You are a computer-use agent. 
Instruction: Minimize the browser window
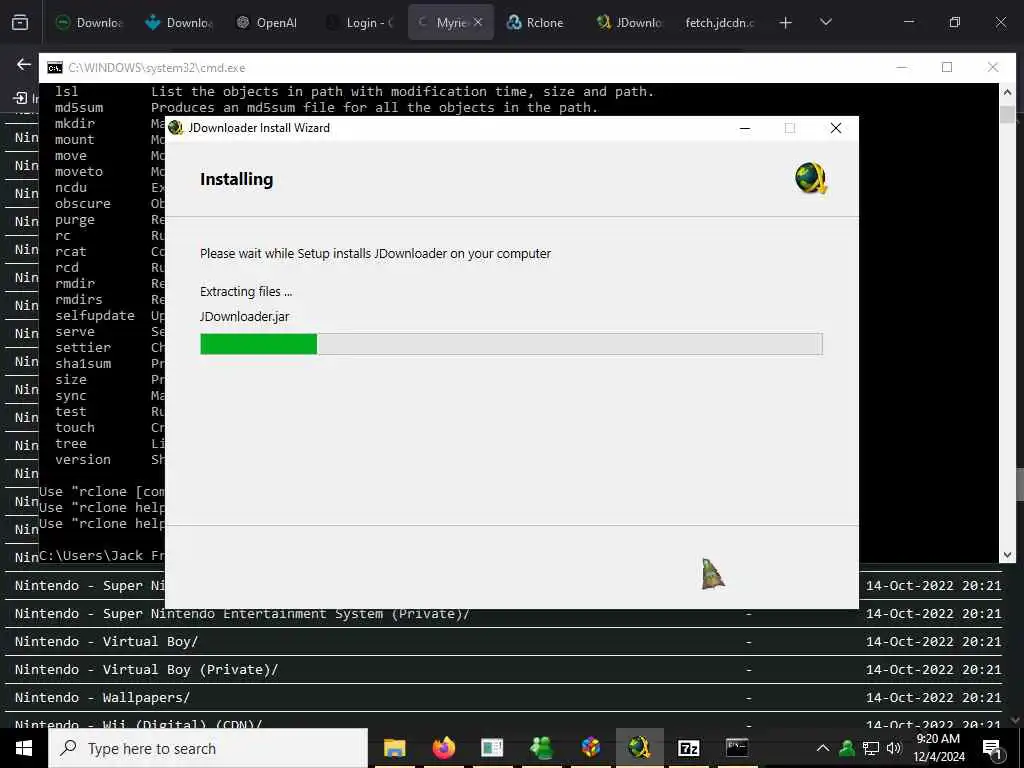[908, 22]
